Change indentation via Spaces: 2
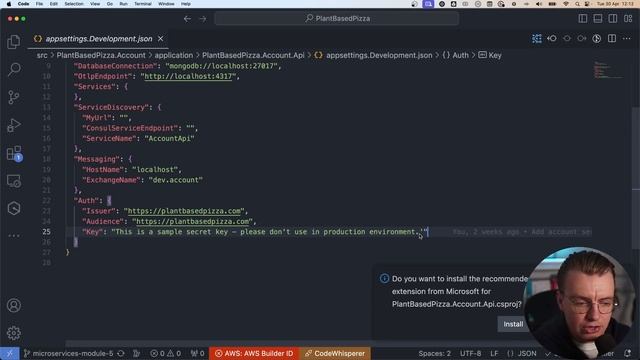 coord(435,353)
